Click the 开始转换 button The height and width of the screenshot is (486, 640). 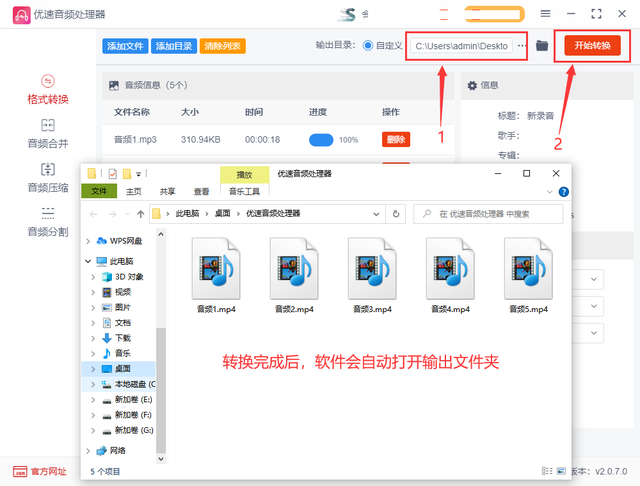(x=592, y=45)
